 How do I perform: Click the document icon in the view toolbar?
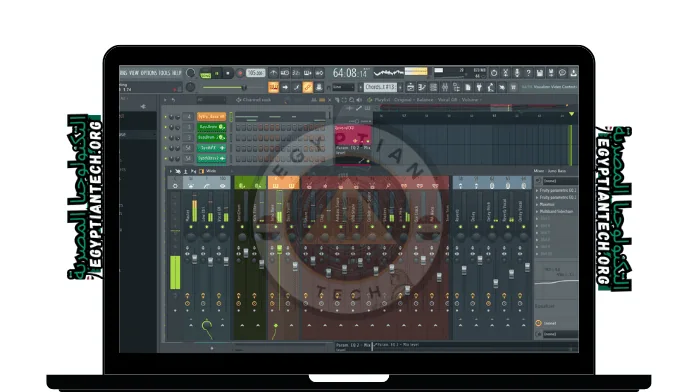click(x=468, y=87)
